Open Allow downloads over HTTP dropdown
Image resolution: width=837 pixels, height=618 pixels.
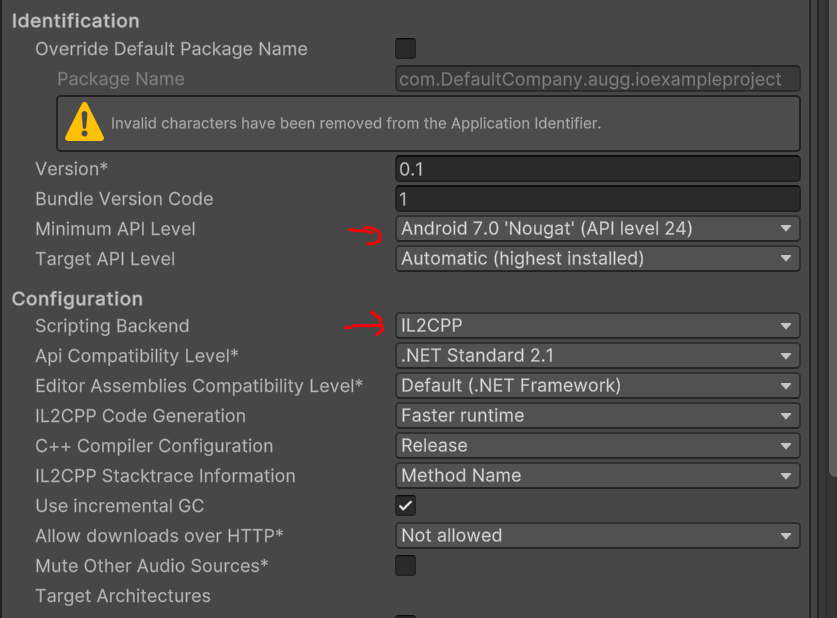[x=597, y=536]
